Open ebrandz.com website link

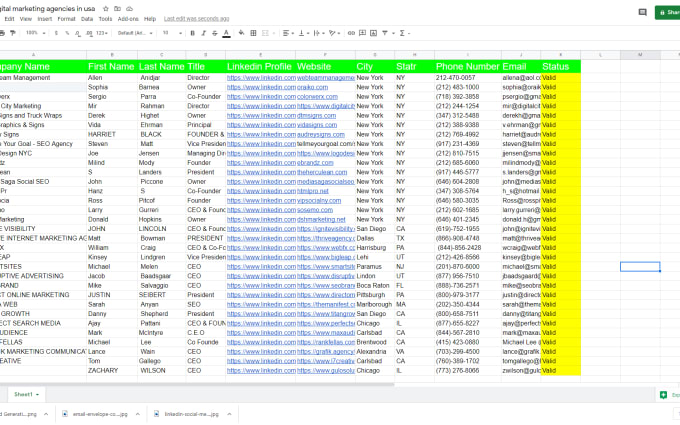[315, 163]
